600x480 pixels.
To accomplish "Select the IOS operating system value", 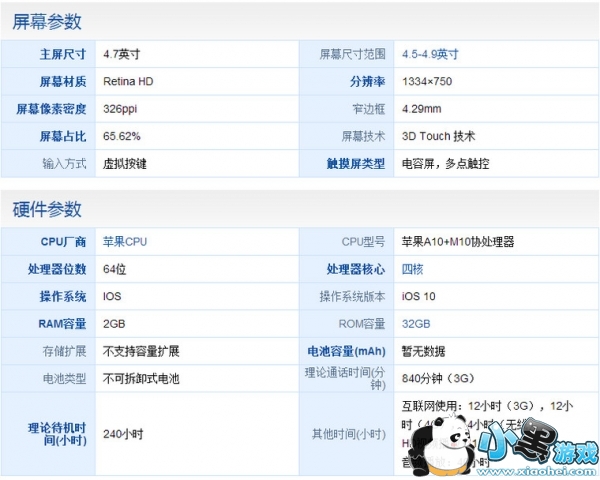I will 112,297.
